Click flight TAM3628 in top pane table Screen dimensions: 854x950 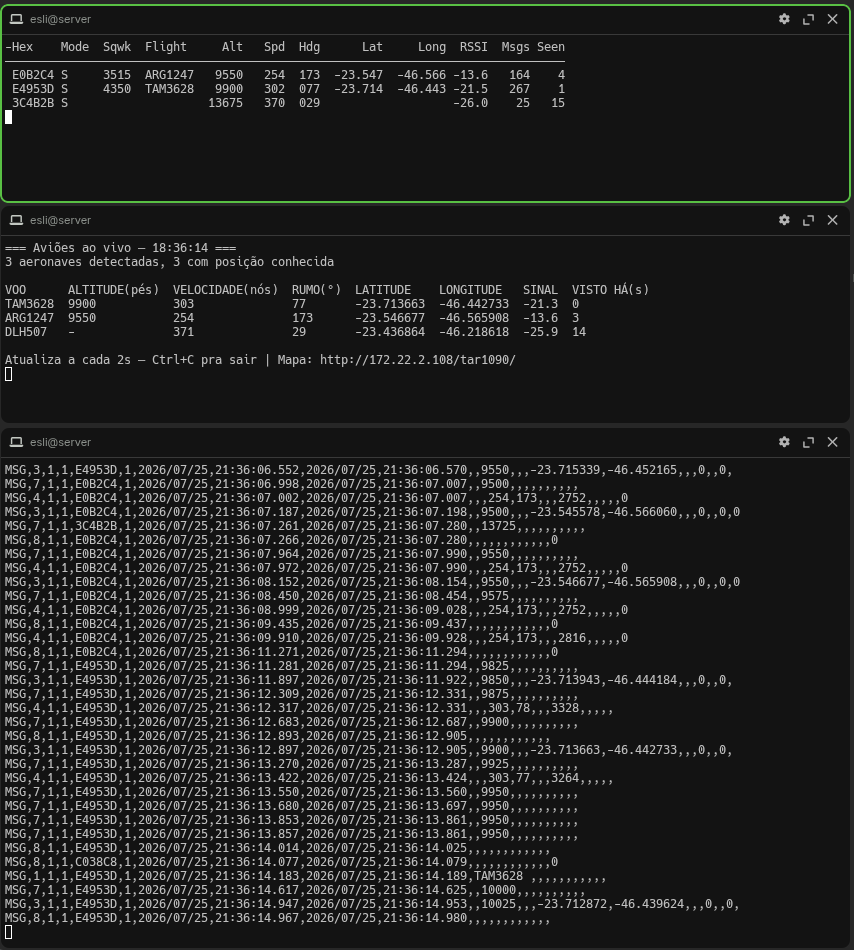[x=169, y=89]
